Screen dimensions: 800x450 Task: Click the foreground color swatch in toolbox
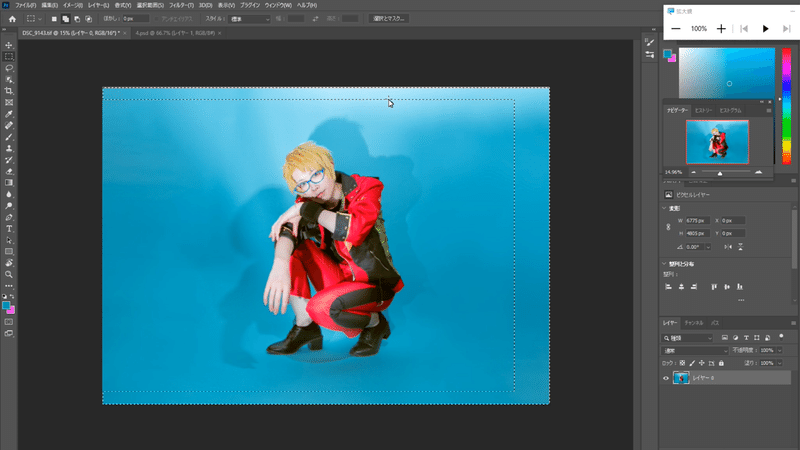tap(6, 305)
